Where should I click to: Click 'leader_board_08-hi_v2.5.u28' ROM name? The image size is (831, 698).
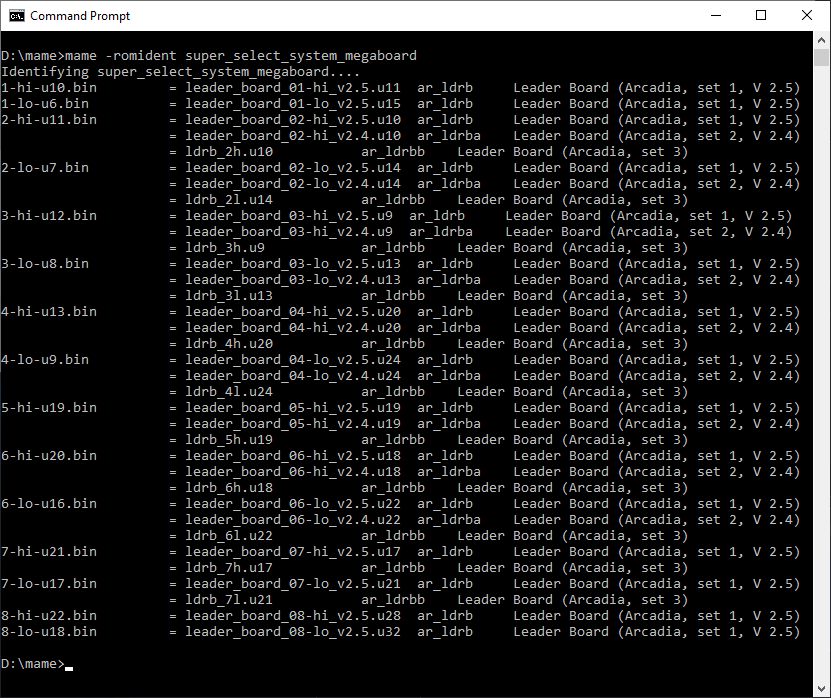[293, 615]
